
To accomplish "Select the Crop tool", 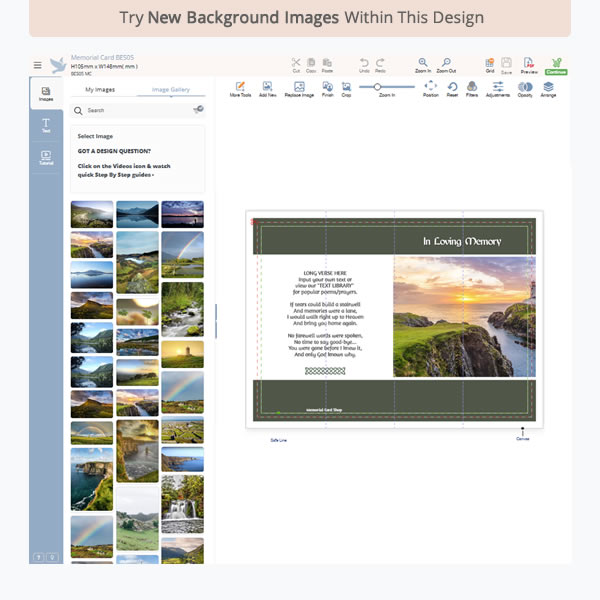I will (346, 88).
